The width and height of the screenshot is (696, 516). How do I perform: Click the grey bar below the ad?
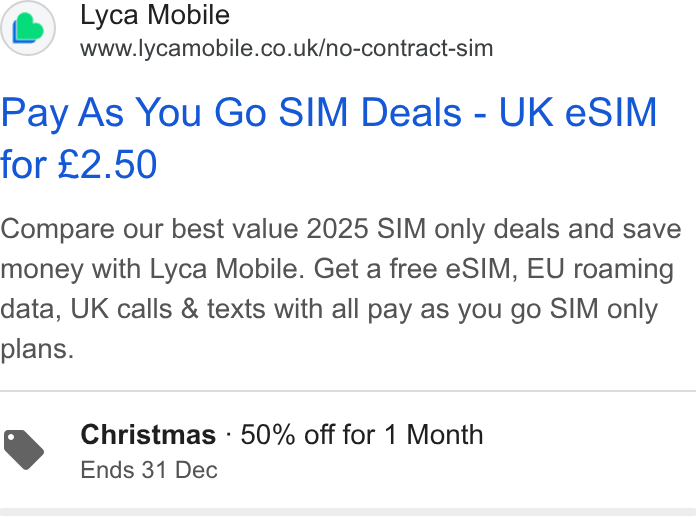pyautogui.click(x=348, y=512)
